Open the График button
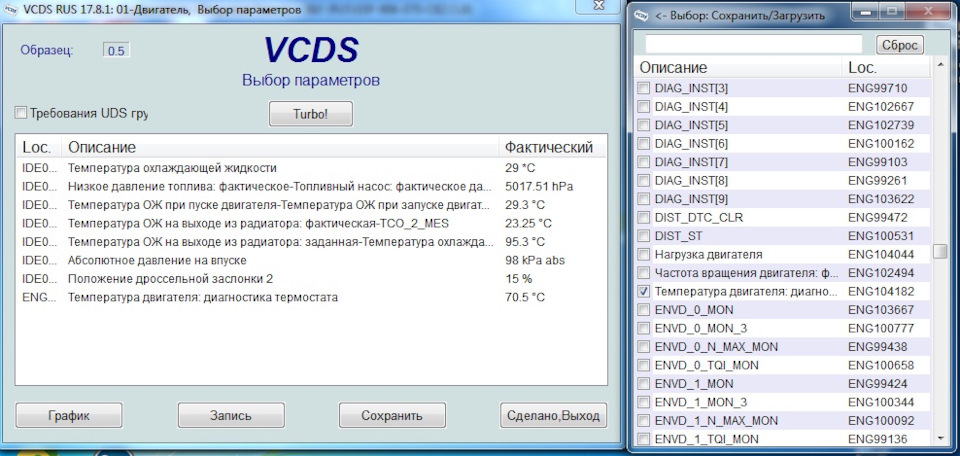This screenshot has height=456, width=960. click(69, 415)
